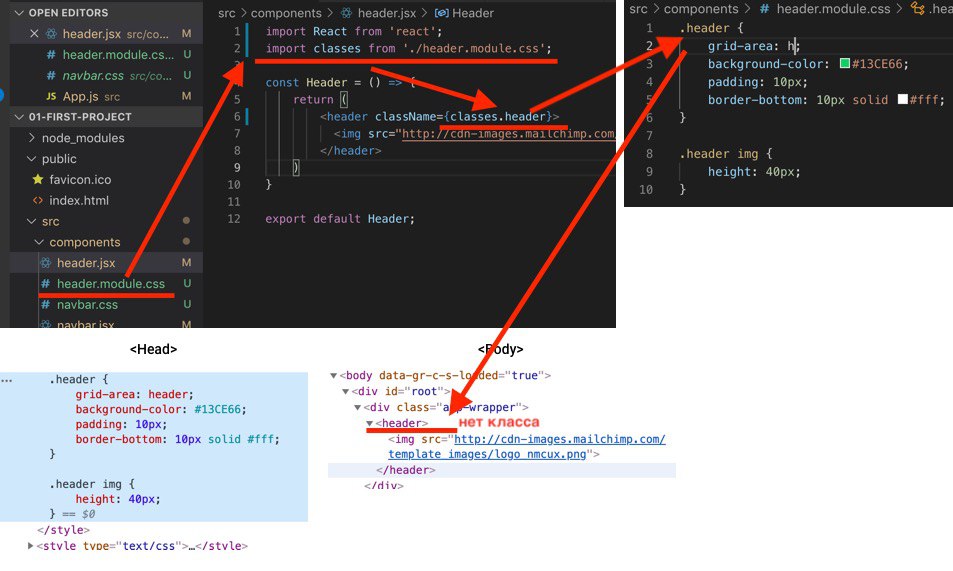
Task: Open the template_images/logo_nmcux.png link
Action: click(x=487, y=454)
